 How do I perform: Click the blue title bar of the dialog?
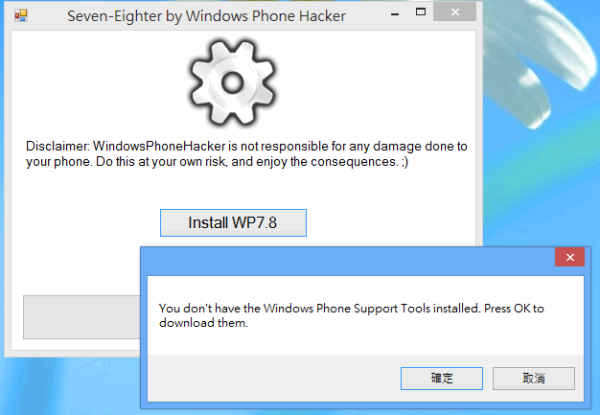pyautogui.click(x=347, y=261)
